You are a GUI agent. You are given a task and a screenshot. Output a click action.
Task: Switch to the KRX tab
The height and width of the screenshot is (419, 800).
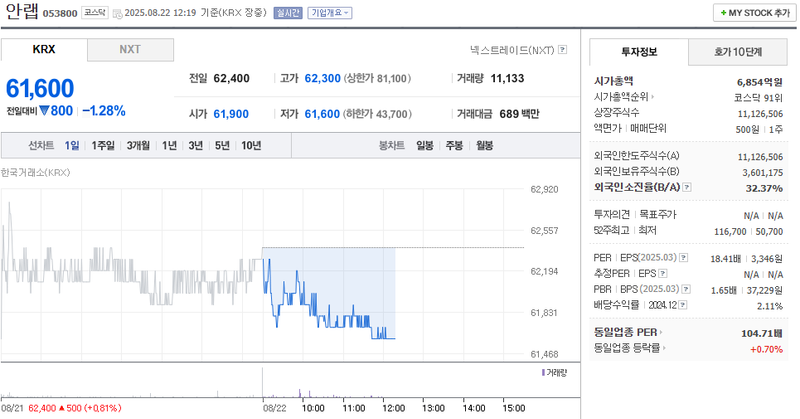(x=44, y=50)
